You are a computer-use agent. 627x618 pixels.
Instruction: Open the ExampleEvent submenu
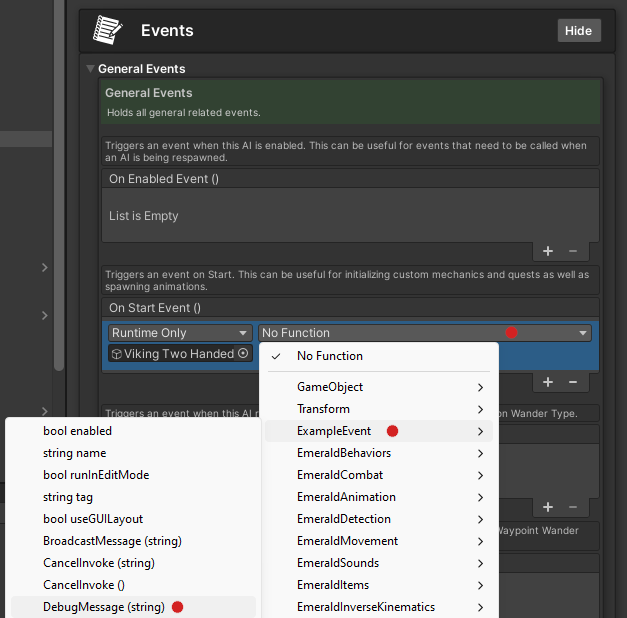pos(380,431)
